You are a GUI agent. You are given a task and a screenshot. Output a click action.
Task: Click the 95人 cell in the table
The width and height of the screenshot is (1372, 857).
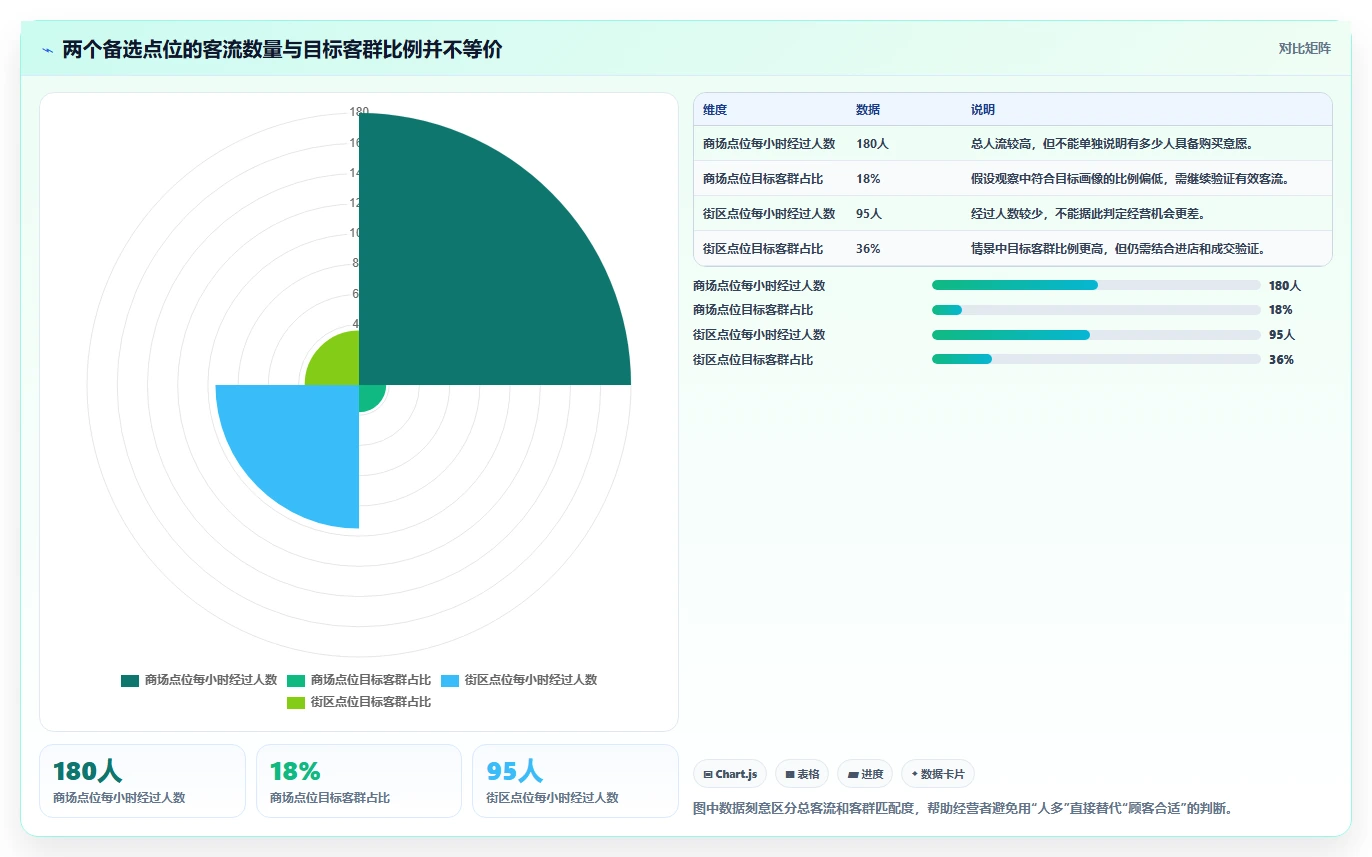point(869,214)
